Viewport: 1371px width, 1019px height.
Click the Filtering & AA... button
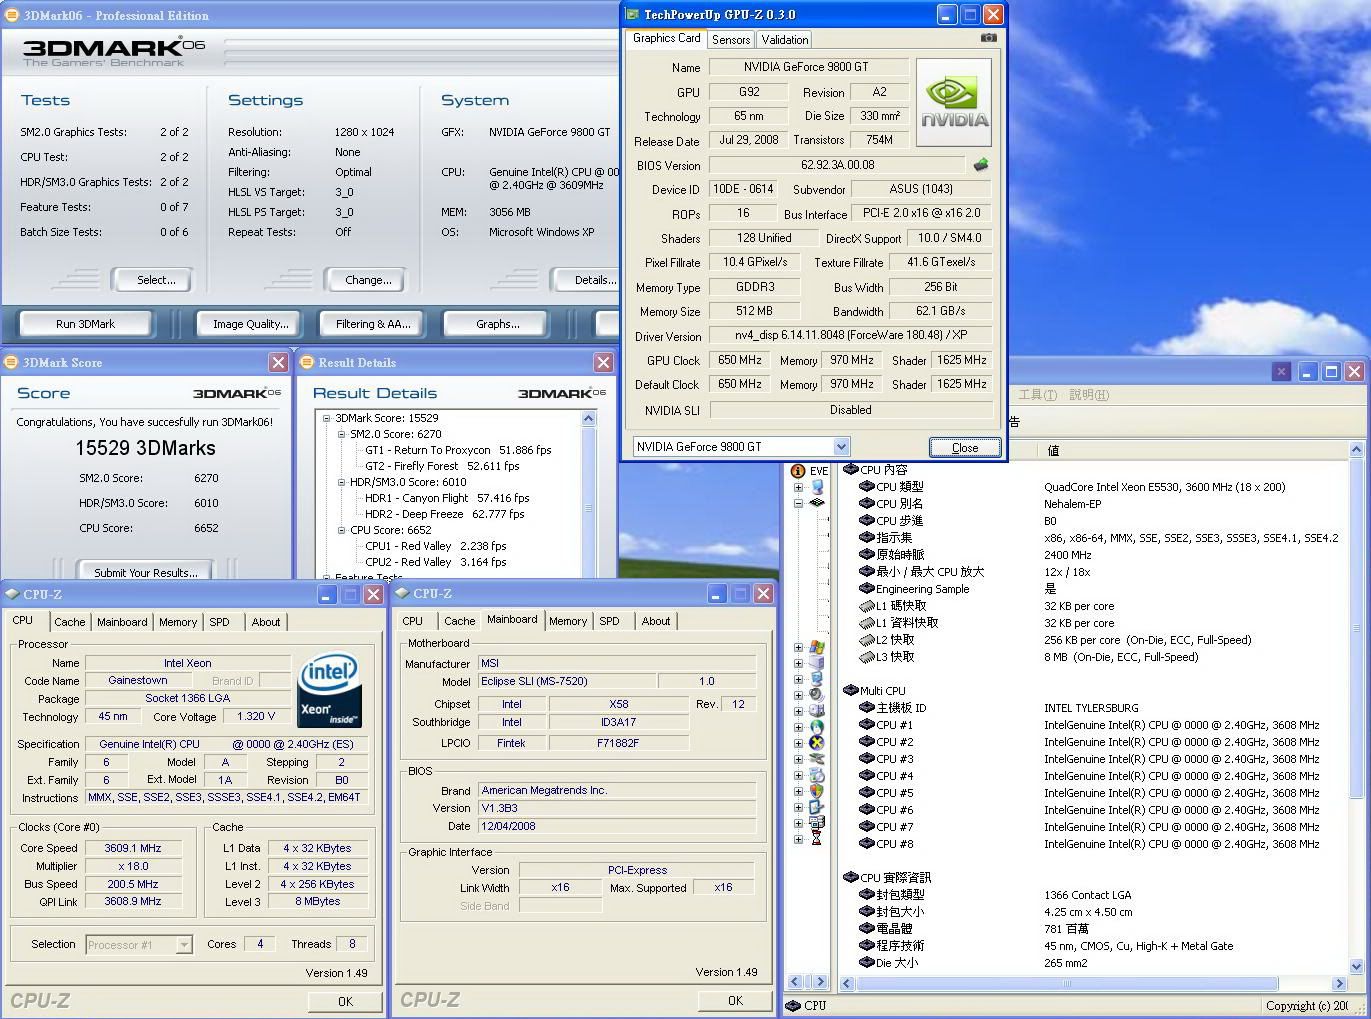(373, 324)
